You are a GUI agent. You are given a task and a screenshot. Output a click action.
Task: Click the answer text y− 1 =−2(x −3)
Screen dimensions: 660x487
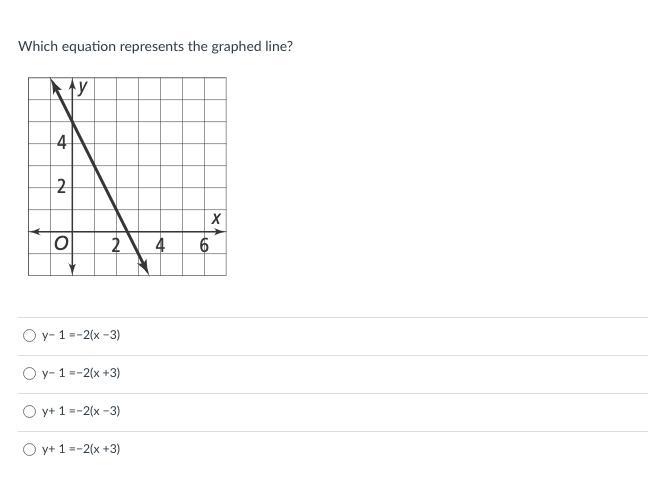[x=81, y=335]
